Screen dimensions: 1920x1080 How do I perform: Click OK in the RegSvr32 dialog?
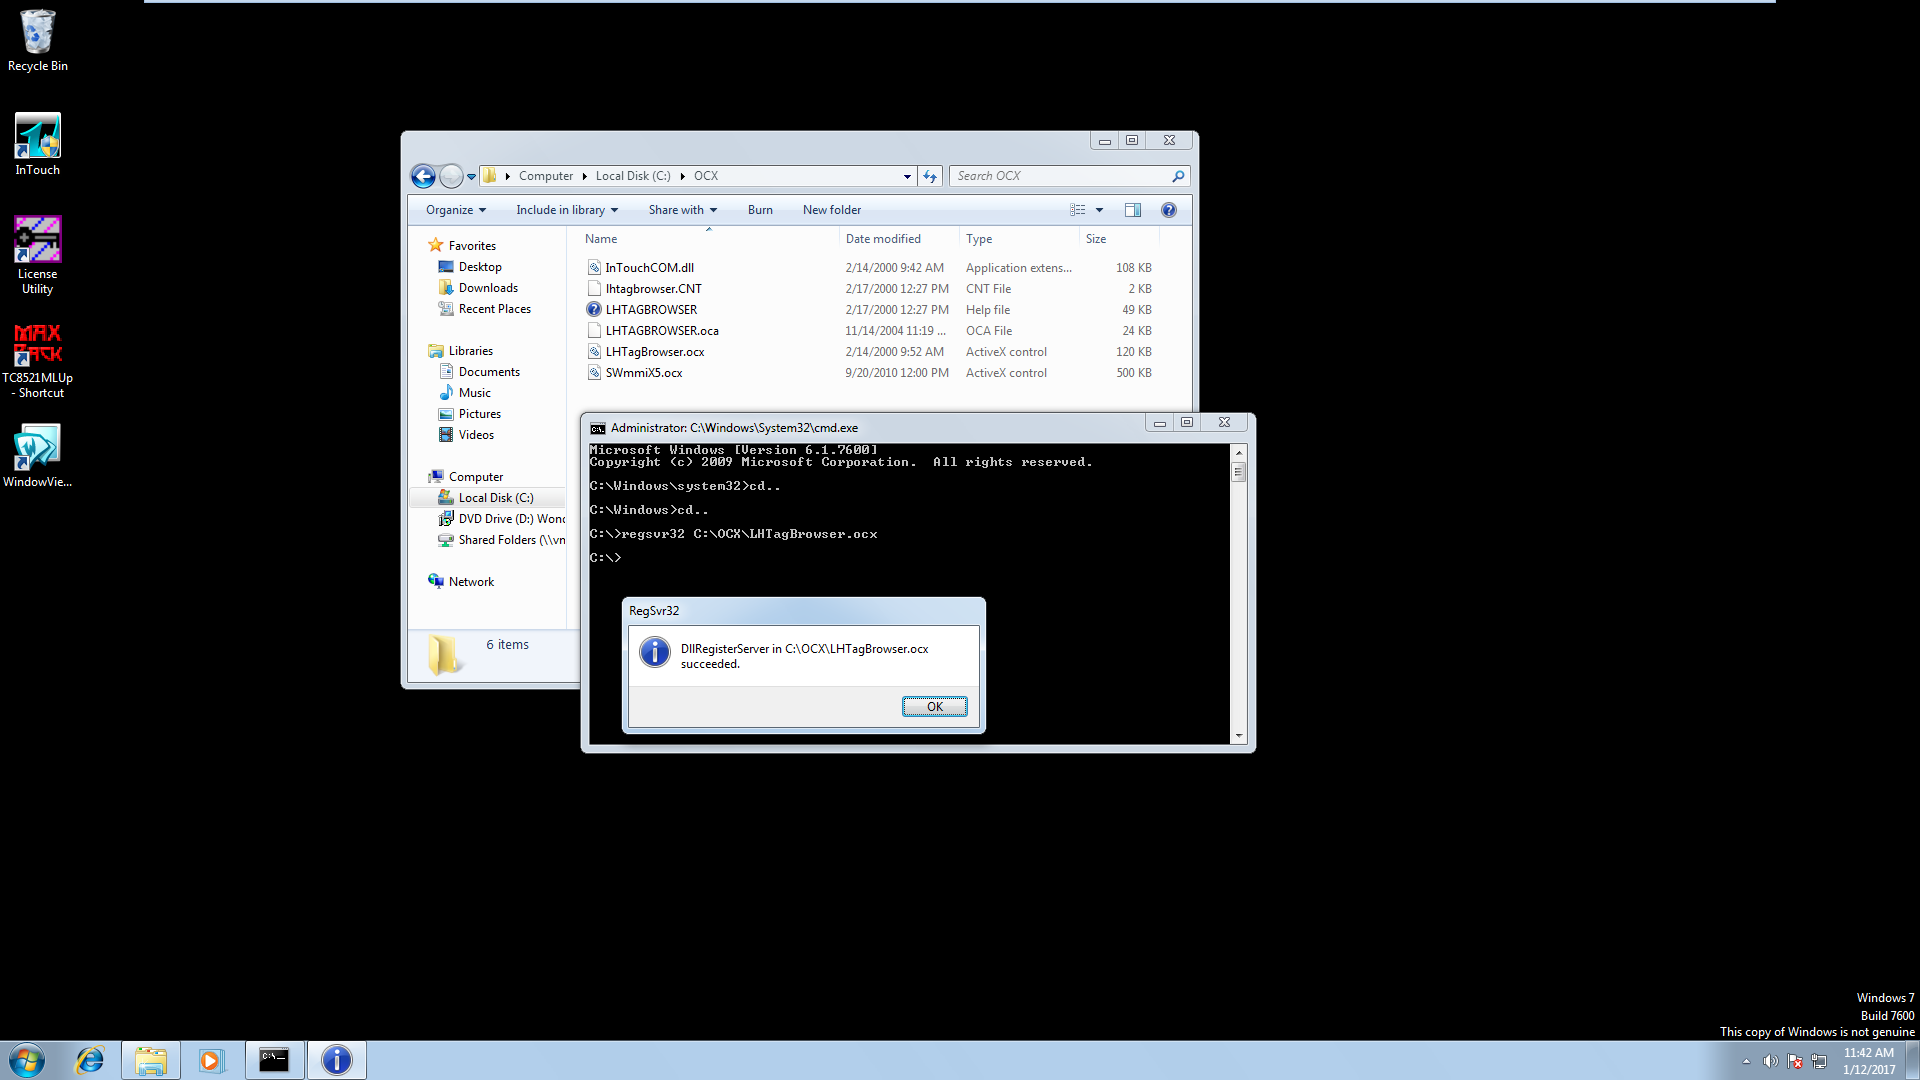(935, 707)
